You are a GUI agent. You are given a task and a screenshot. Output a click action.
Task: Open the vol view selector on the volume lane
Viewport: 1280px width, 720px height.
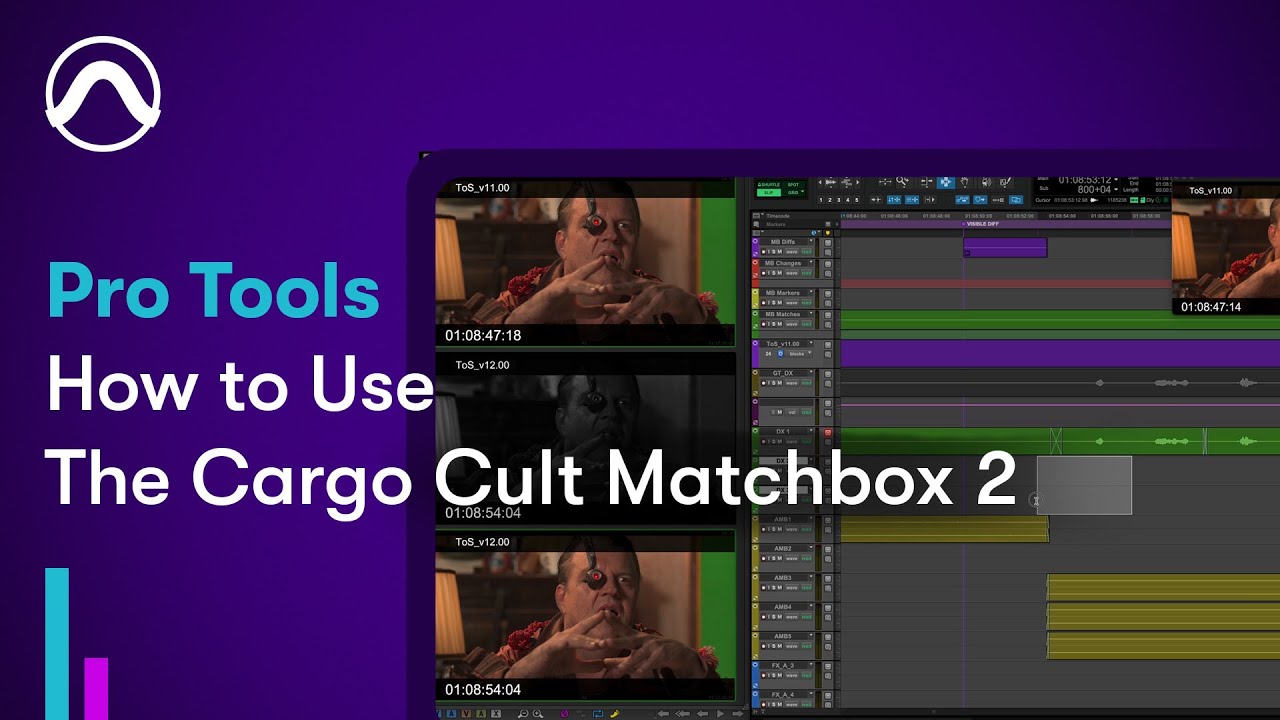[x=792, y=412]
